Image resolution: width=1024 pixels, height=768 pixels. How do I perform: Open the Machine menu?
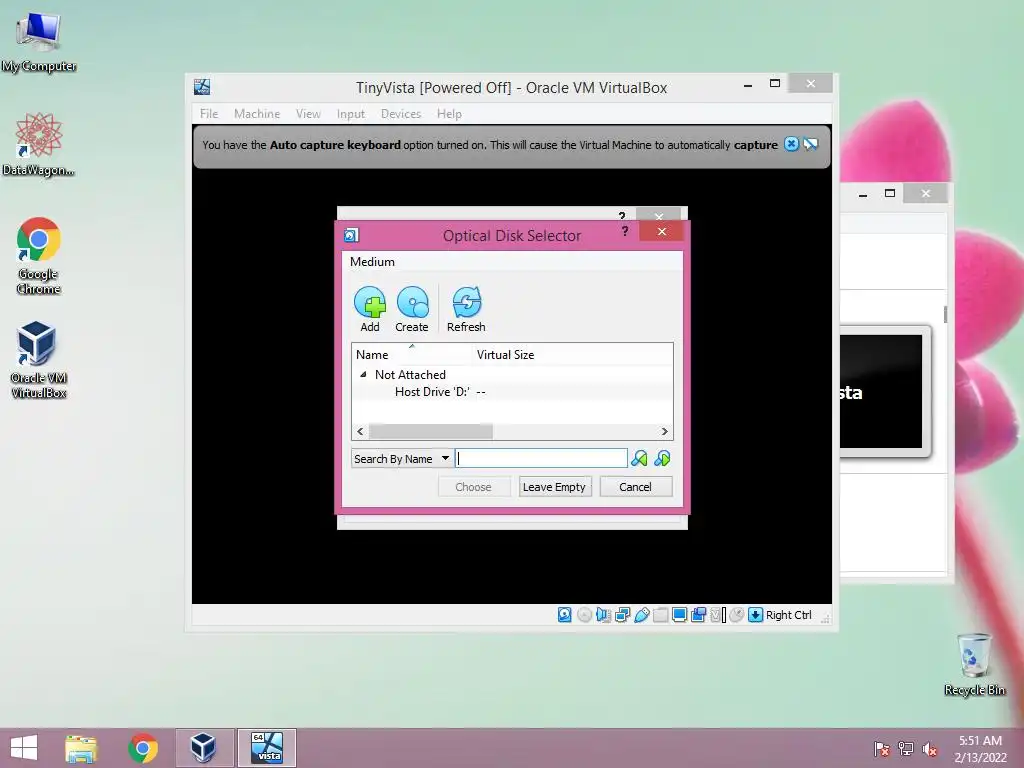click(x=257, y=114)
